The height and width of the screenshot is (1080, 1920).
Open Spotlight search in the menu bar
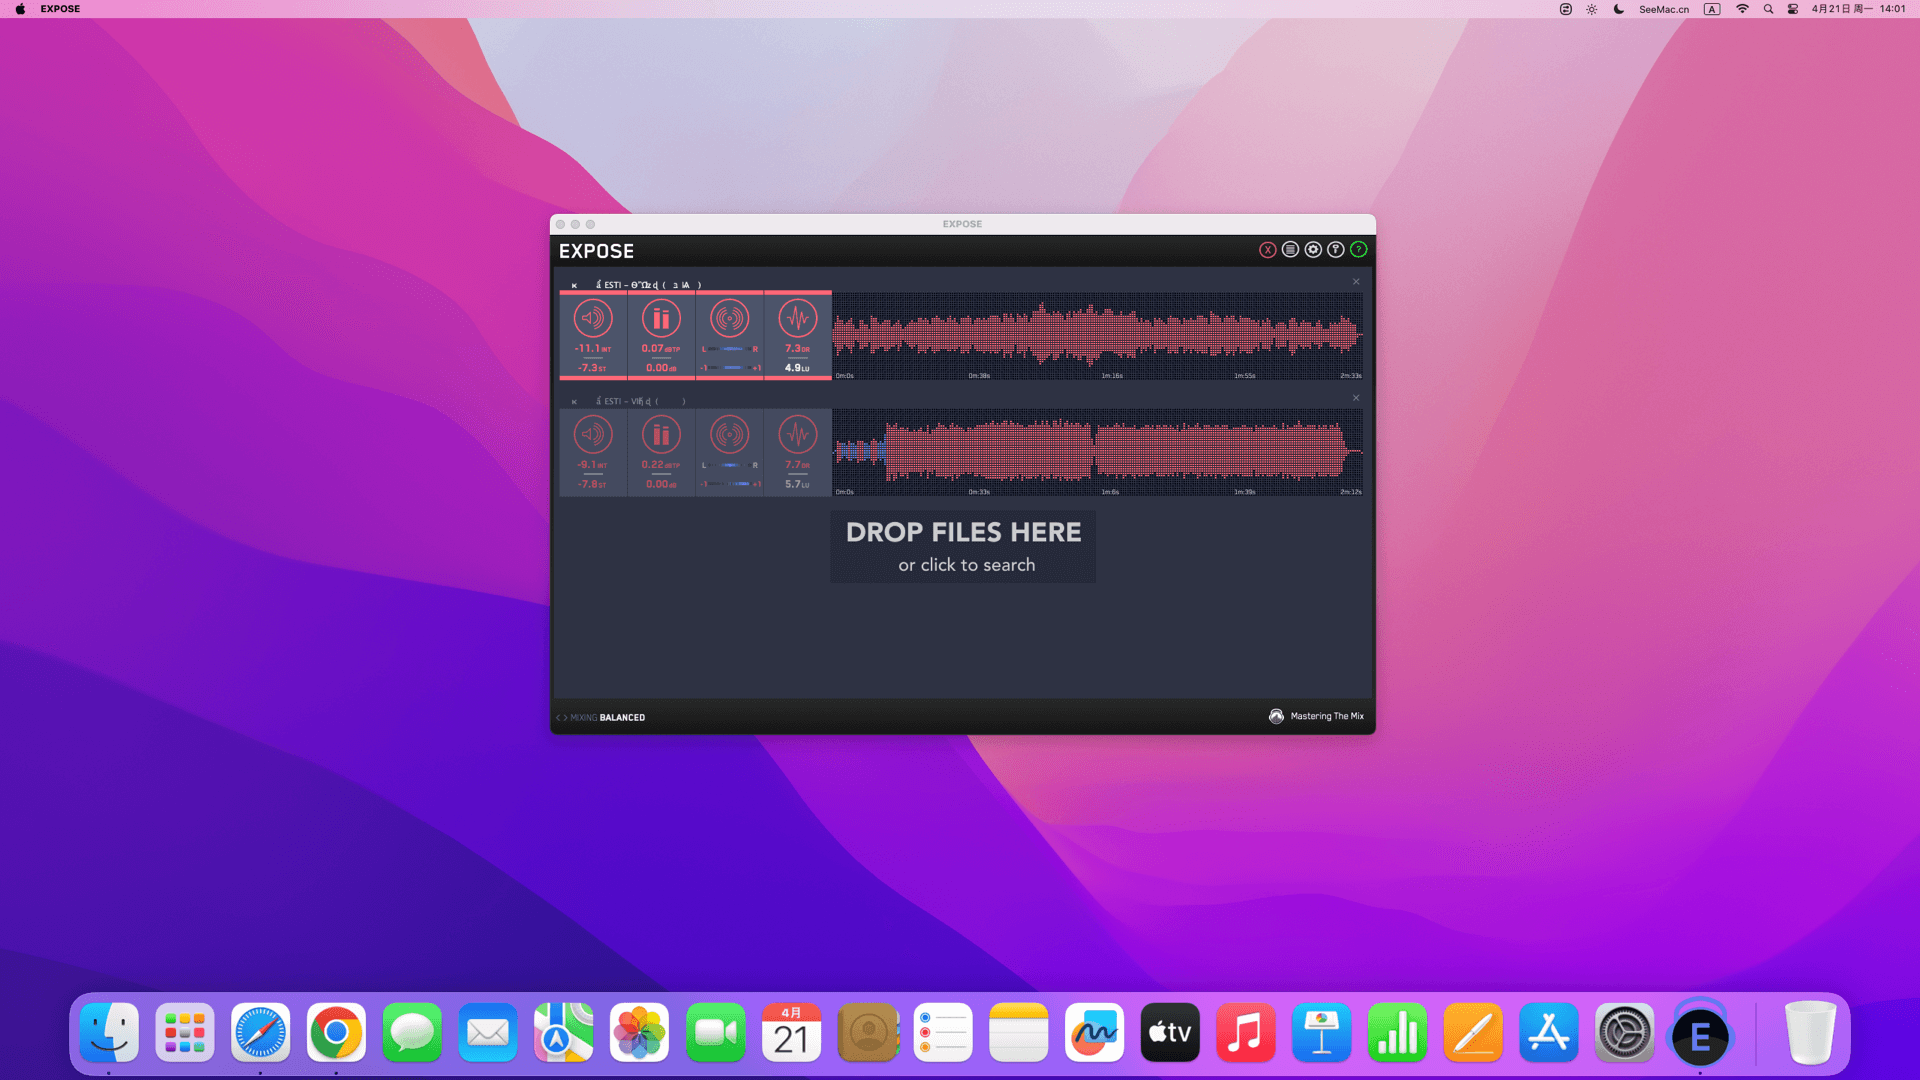coord(1768,9)
